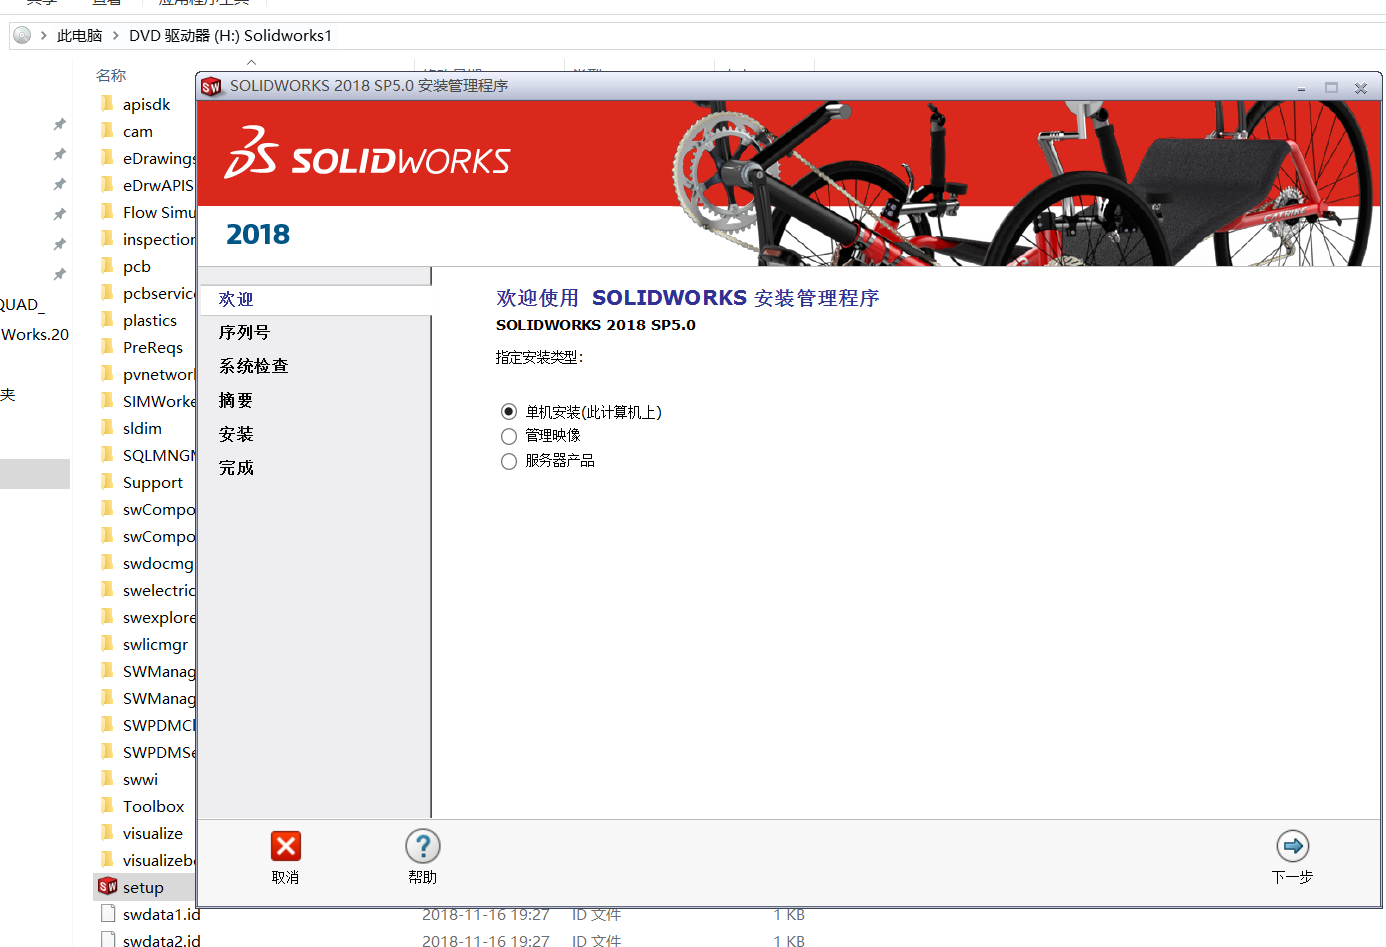Image resolution: width=1386 pixels, height=947 pixels.
Task: Click the PreReqs folder icon in Explorer
Action: [107, 346]
